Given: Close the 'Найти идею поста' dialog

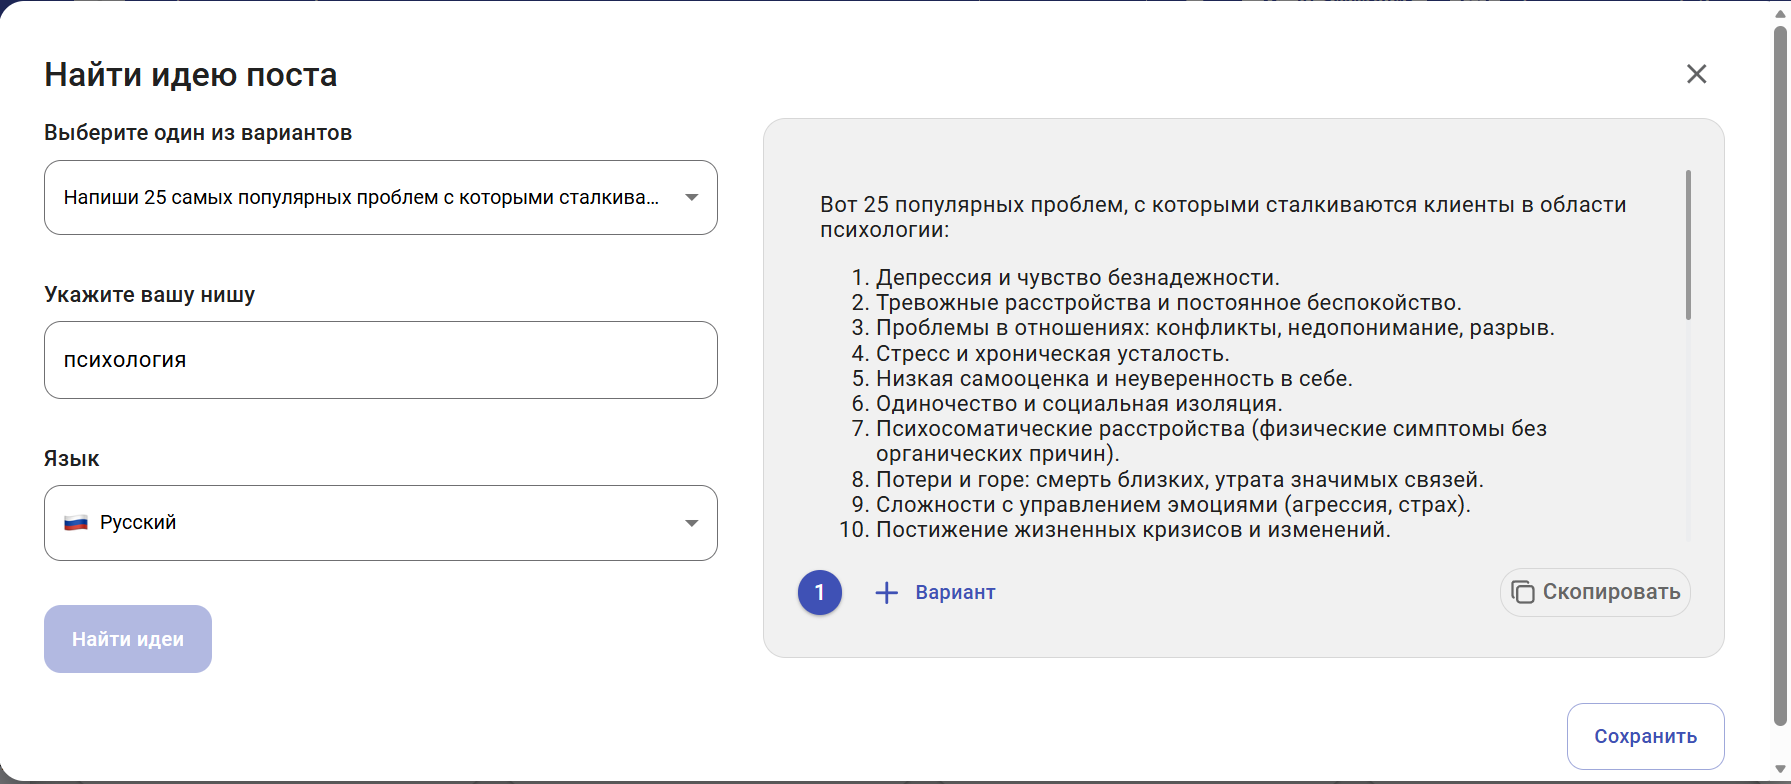Looking at the screenshot, I should point(1696,74).
